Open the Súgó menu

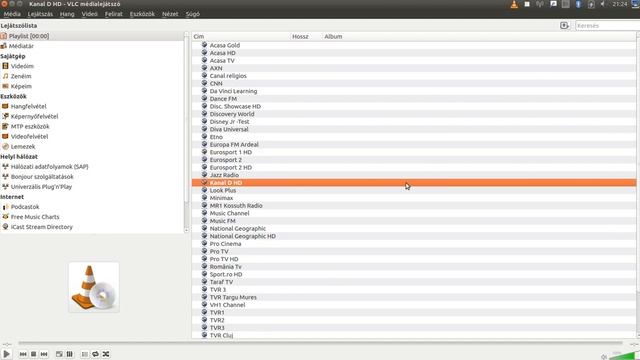193,14
